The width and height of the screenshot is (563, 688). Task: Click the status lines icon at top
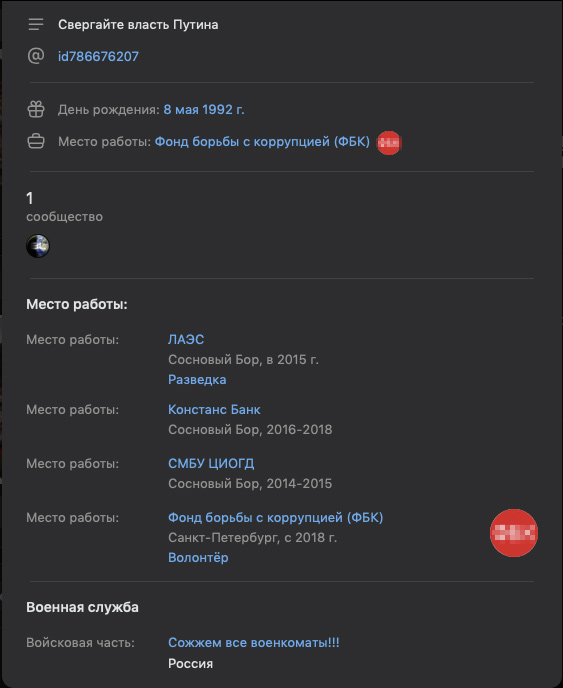tap(36, 25)
